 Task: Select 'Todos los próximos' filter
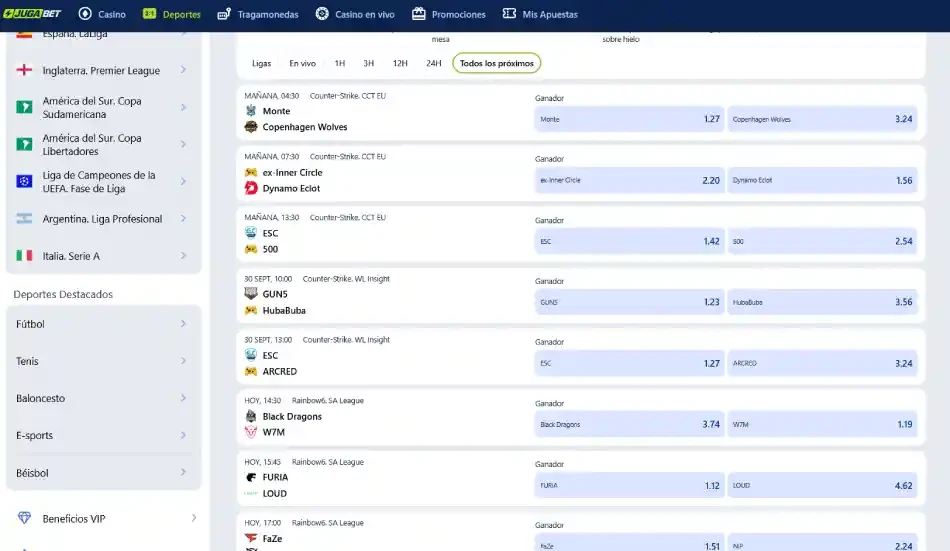[x=496, y=63]
